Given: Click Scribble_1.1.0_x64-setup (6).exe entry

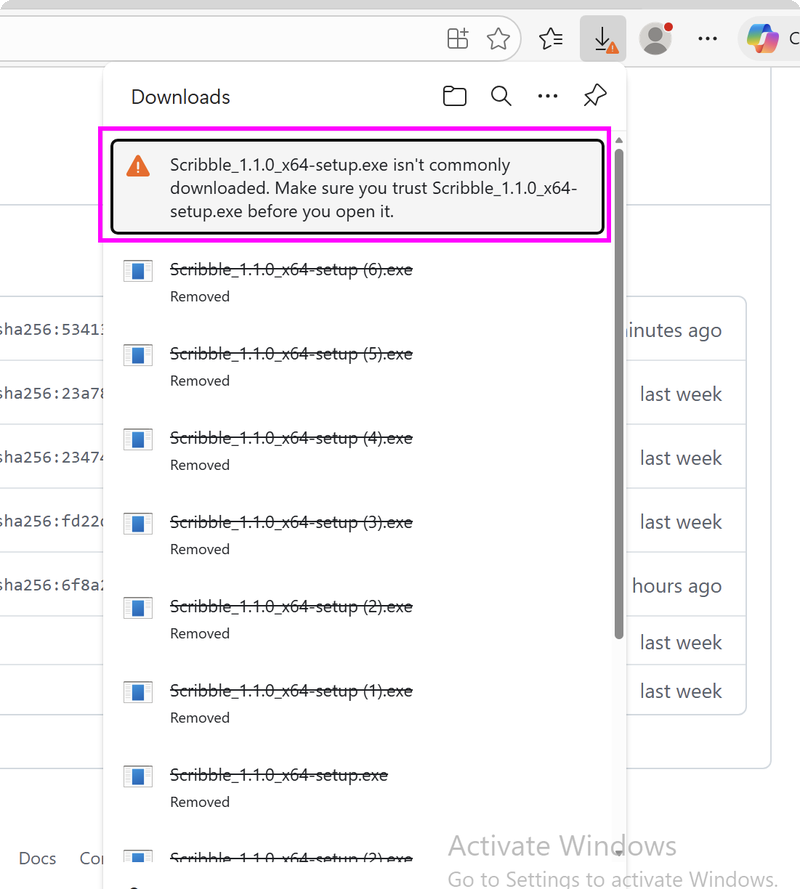Looking at the screenshot, I should 291,270.
